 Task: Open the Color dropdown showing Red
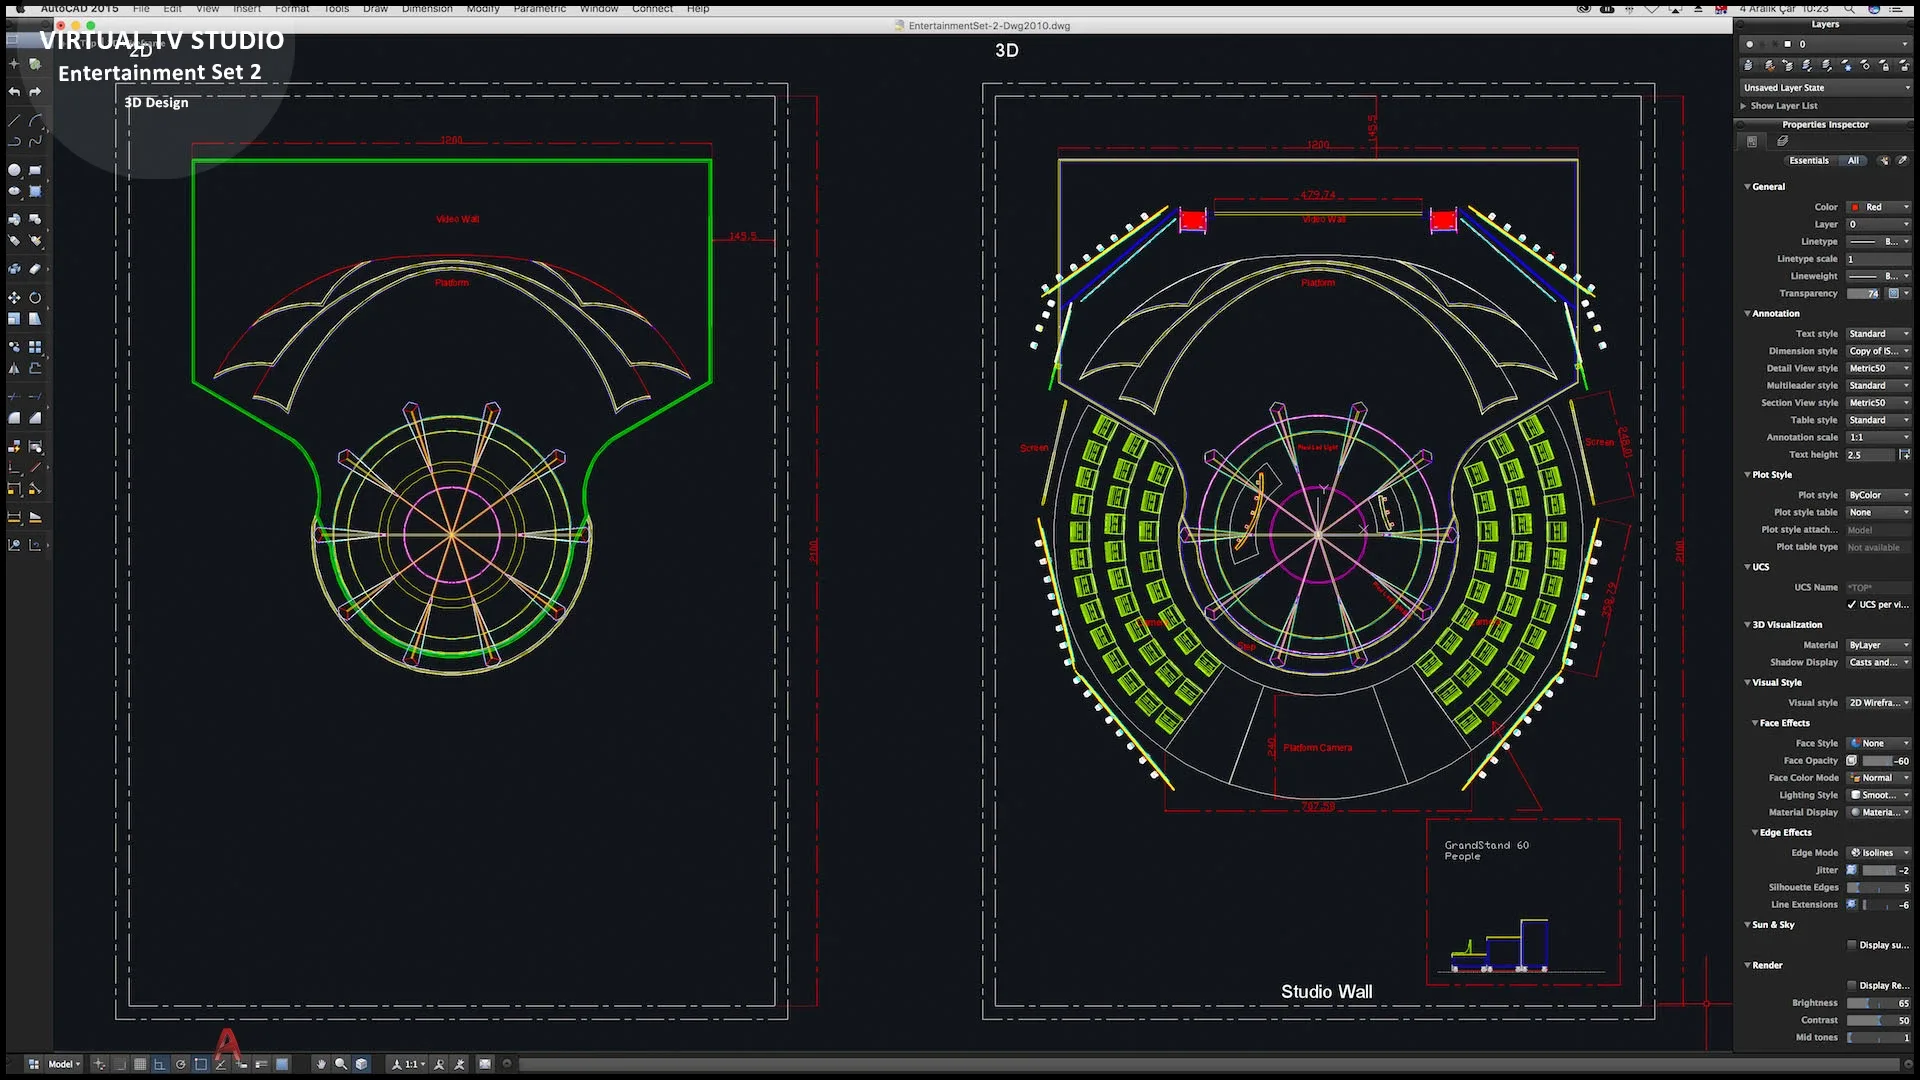(1878, 207)
